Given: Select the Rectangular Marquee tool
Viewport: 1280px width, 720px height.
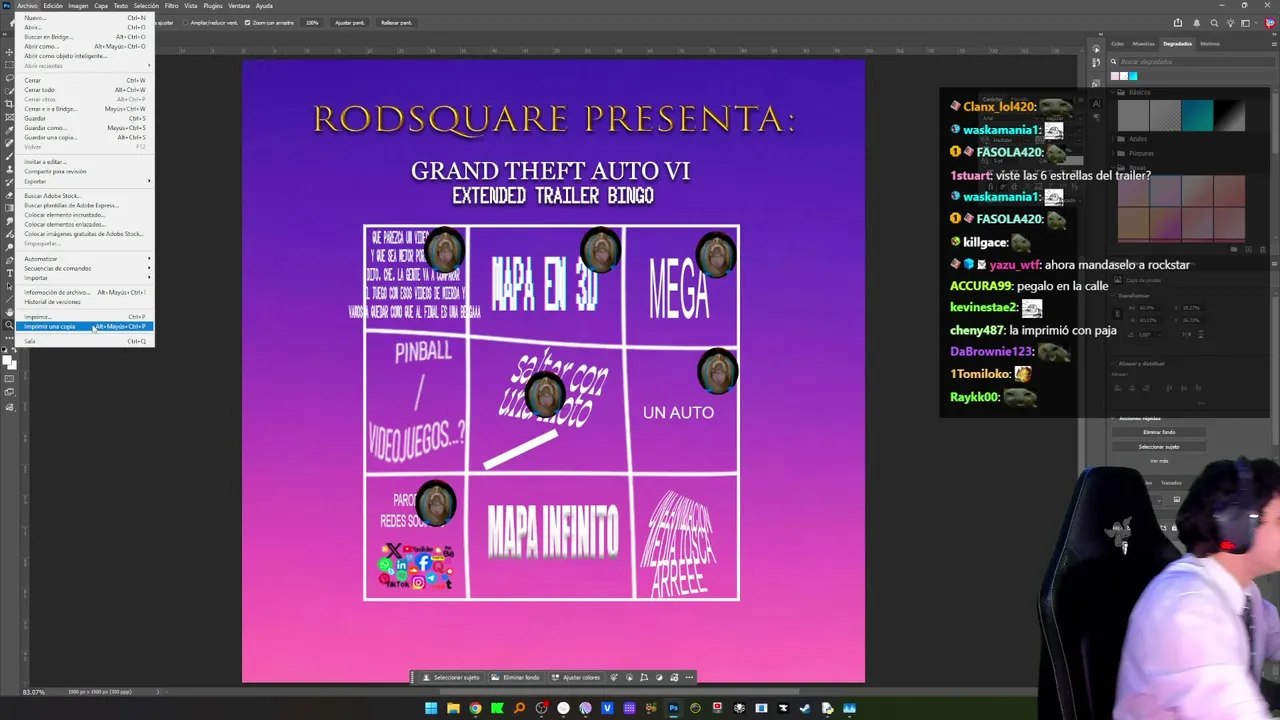Looking at the screenshot, I should click(x=10, y=65).
